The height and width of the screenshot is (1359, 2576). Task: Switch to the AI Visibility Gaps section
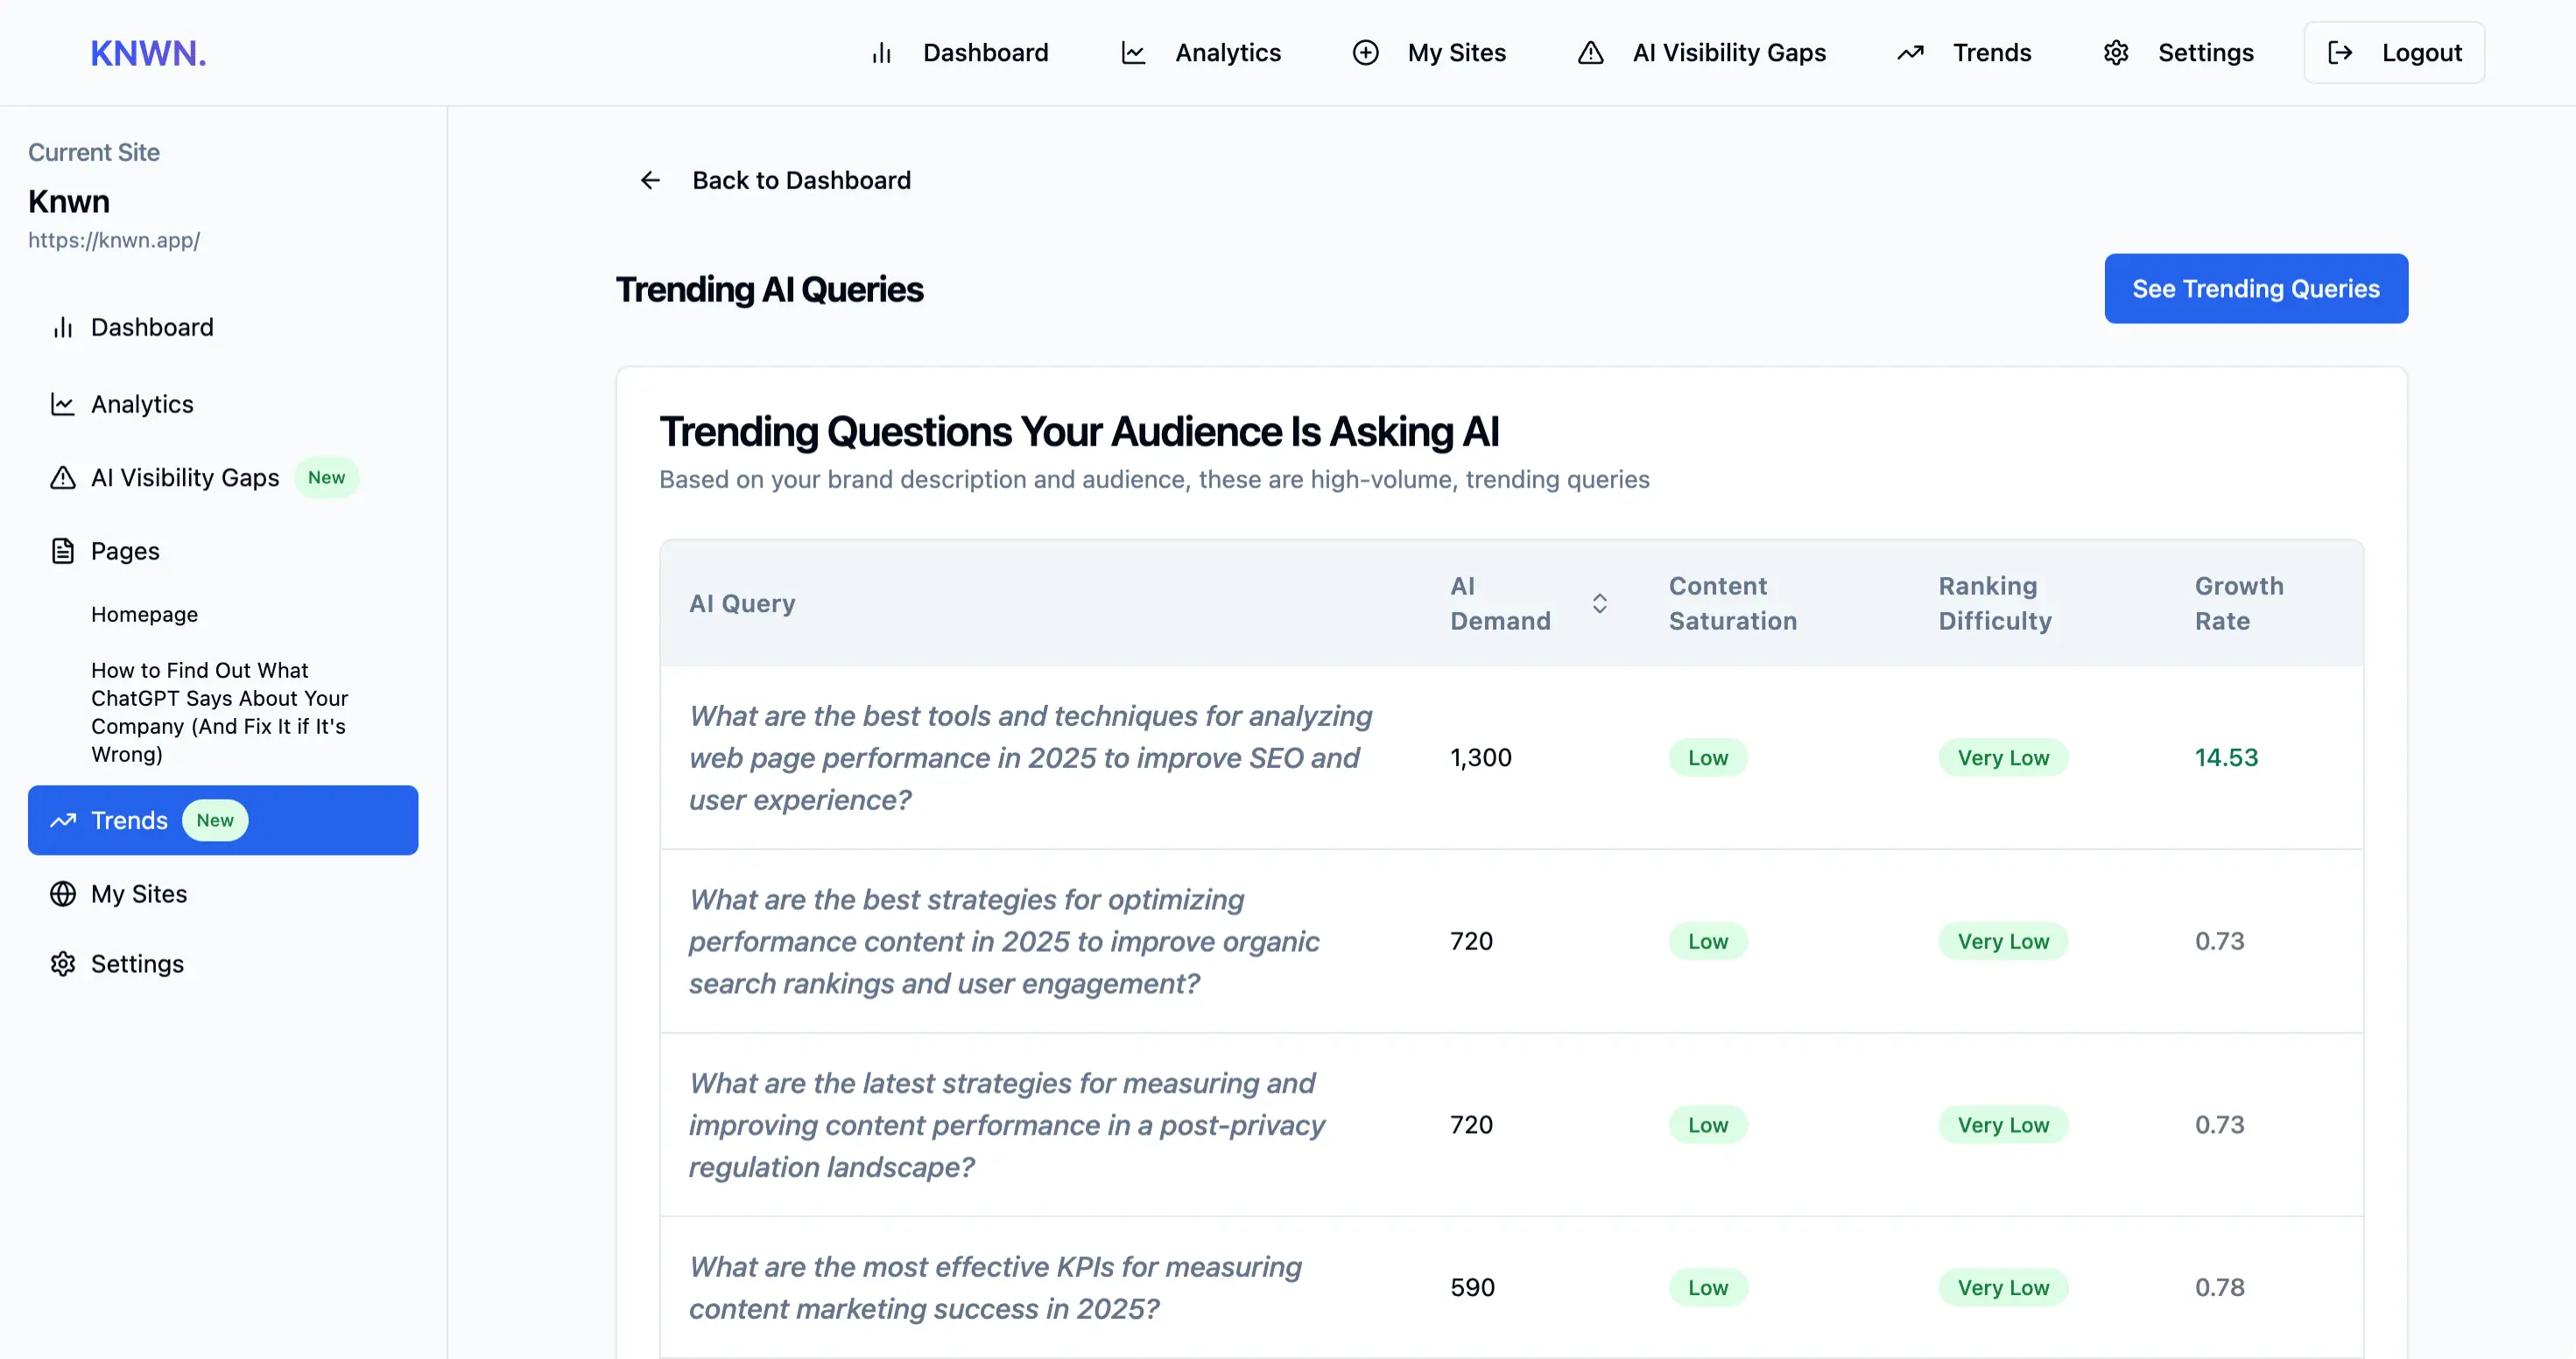click(1729, 52)
